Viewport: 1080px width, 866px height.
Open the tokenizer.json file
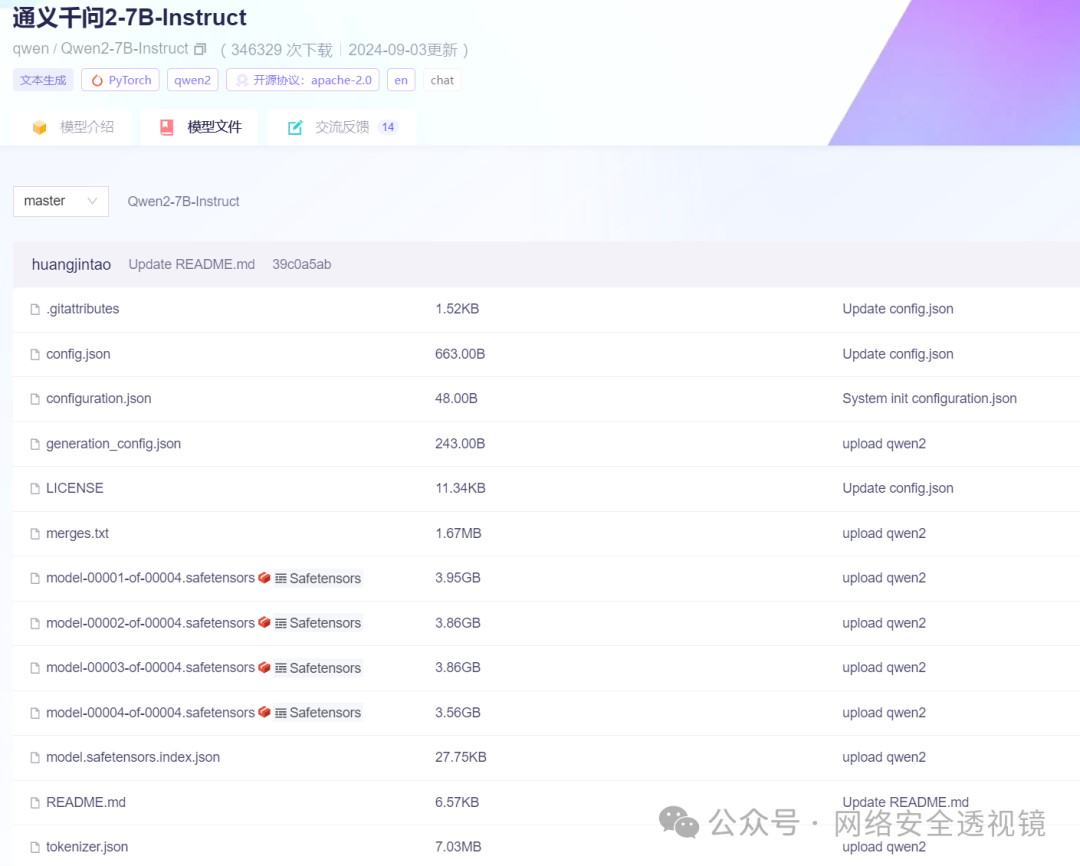tap(87, 847)
